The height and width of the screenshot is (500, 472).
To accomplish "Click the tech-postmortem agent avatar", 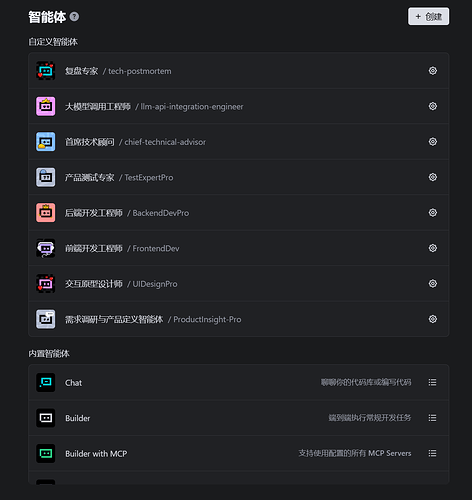I will [46, 71].
